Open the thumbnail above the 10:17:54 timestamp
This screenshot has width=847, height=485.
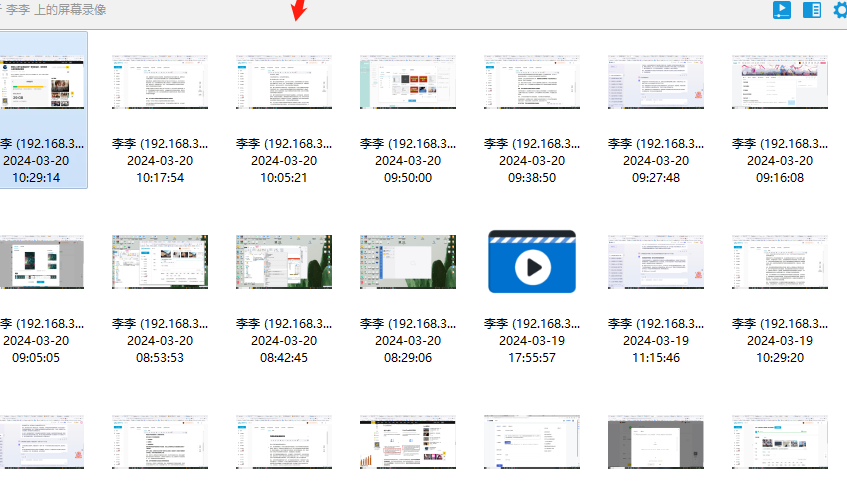click(160, 82)
